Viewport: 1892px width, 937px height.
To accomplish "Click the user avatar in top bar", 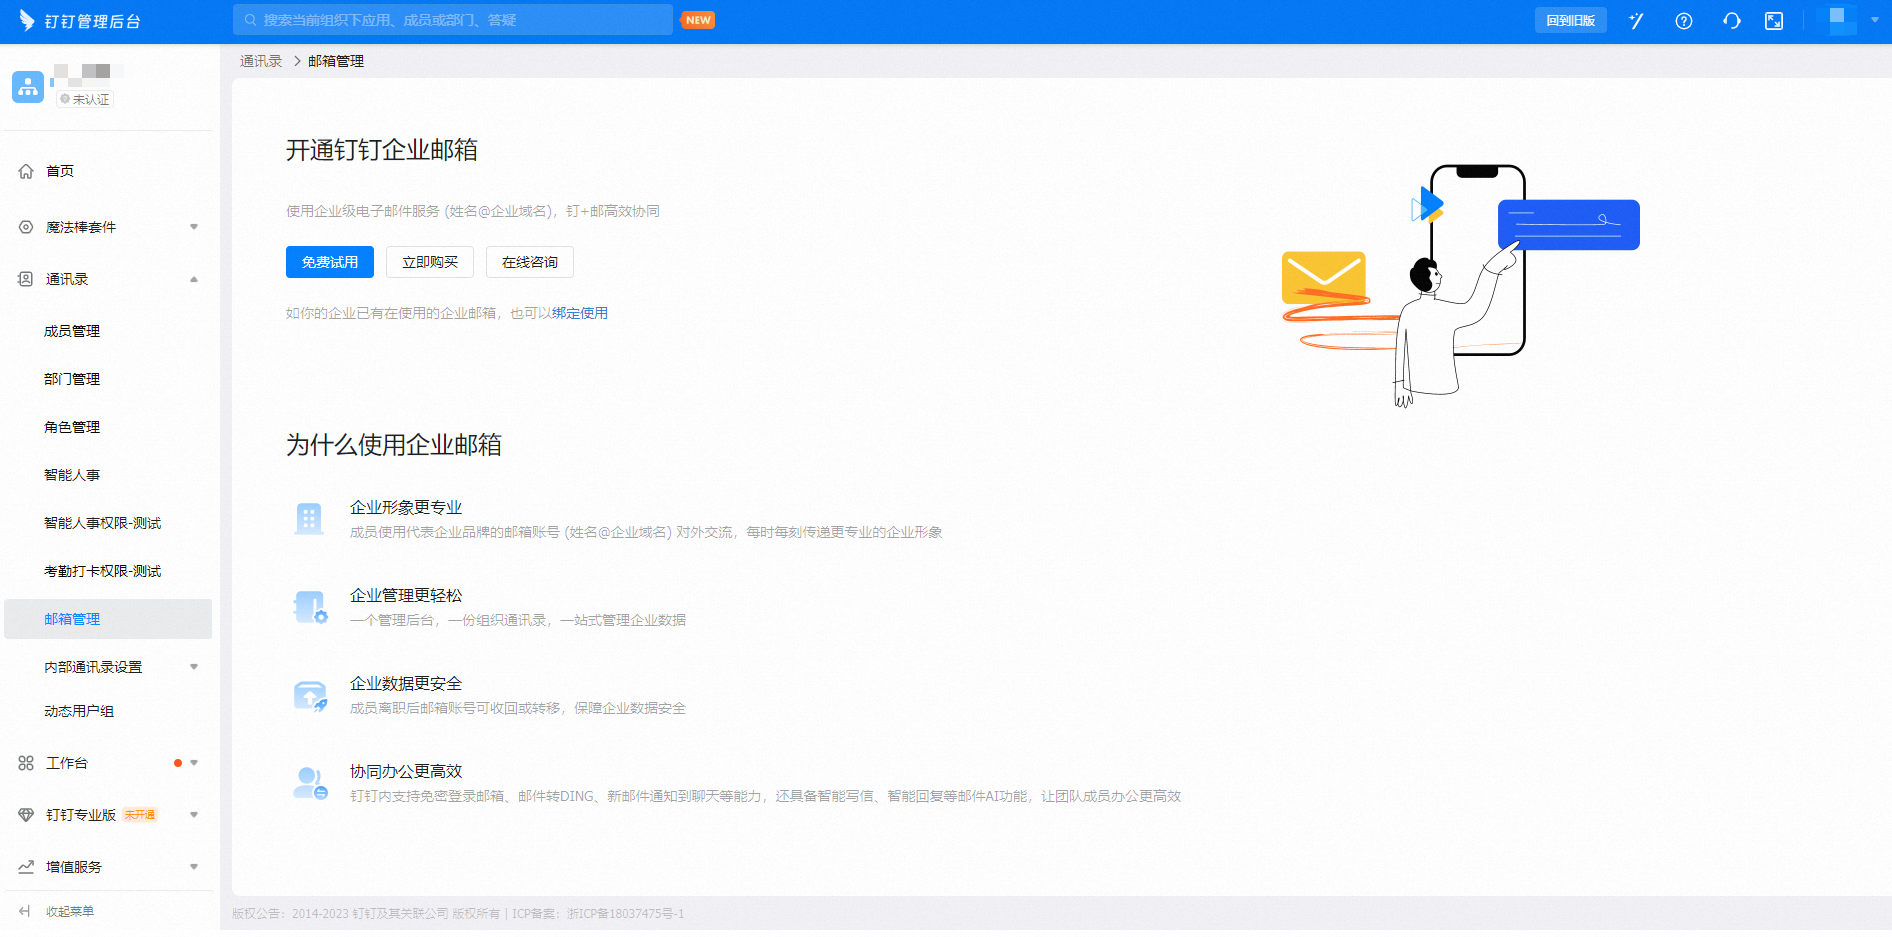I will point(1838,20).
